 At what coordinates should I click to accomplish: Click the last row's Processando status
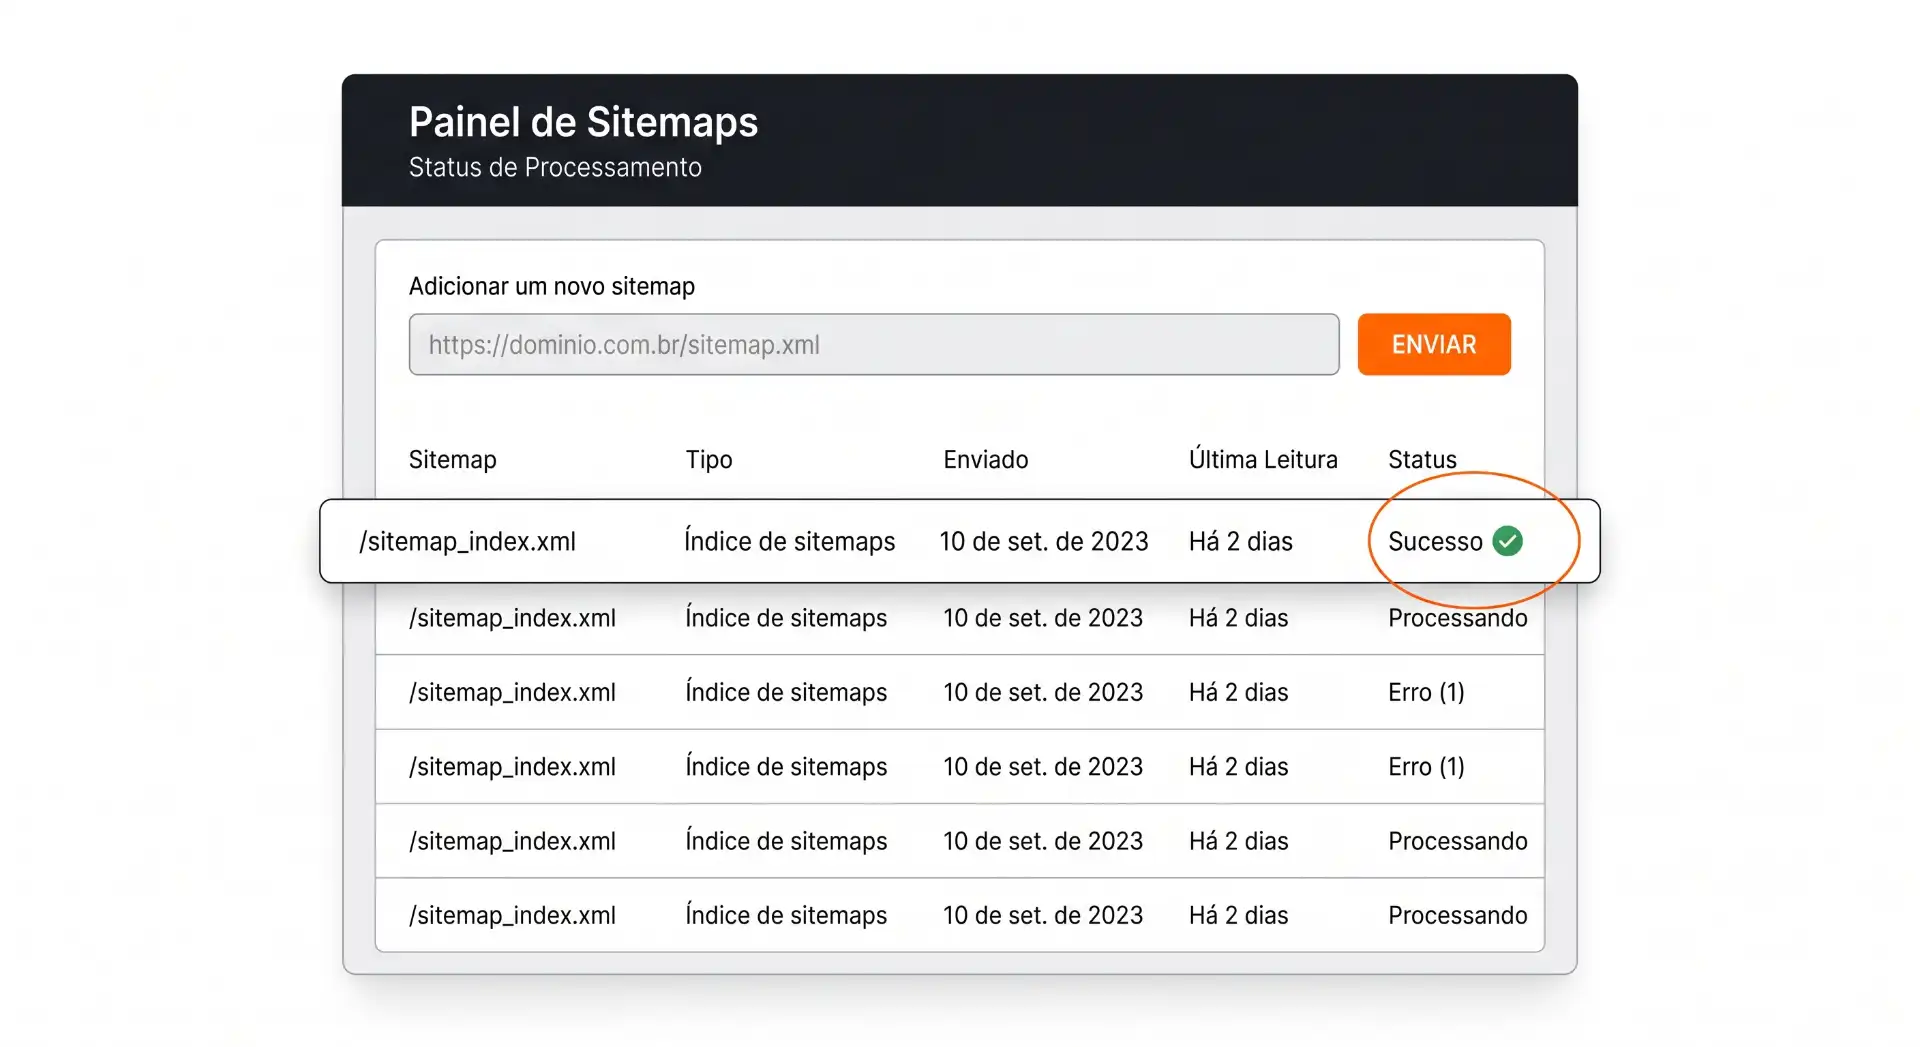tap(1458, 915)
